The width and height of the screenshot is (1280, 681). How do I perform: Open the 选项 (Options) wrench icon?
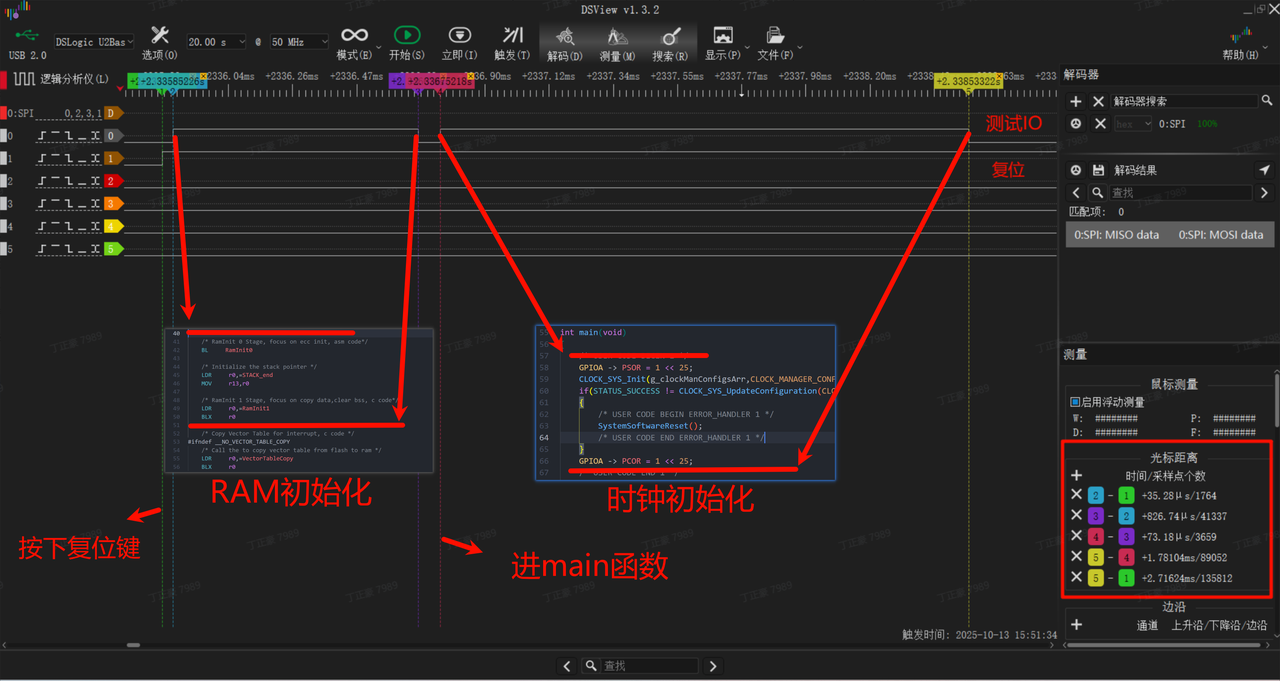coord(159,36)
